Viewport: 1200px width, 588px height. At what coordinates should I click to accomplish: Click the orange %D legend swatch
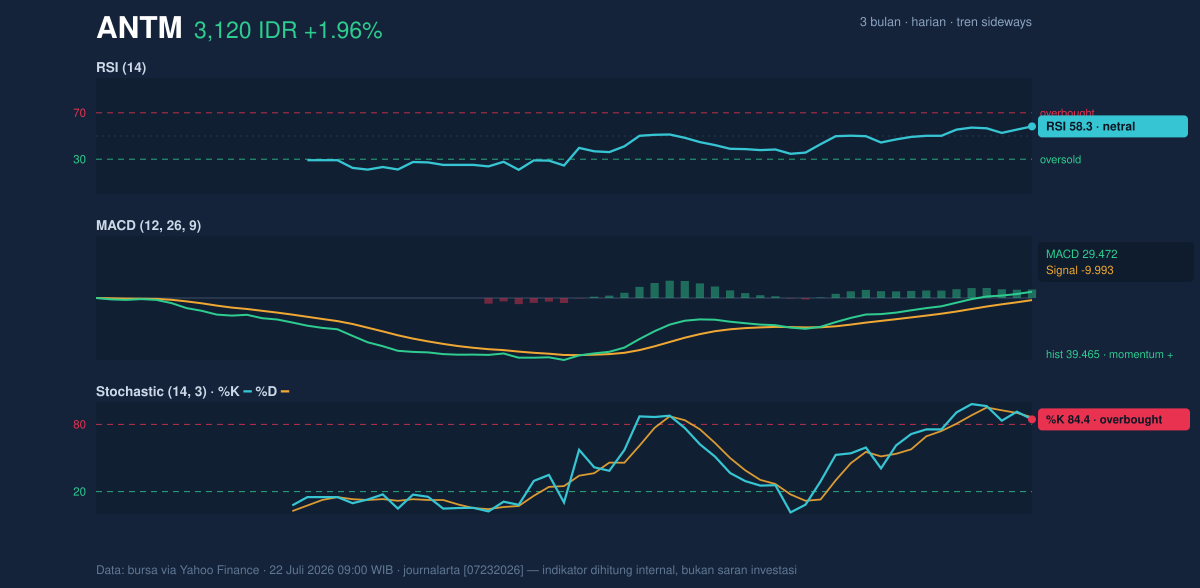[x=284, y=391]
